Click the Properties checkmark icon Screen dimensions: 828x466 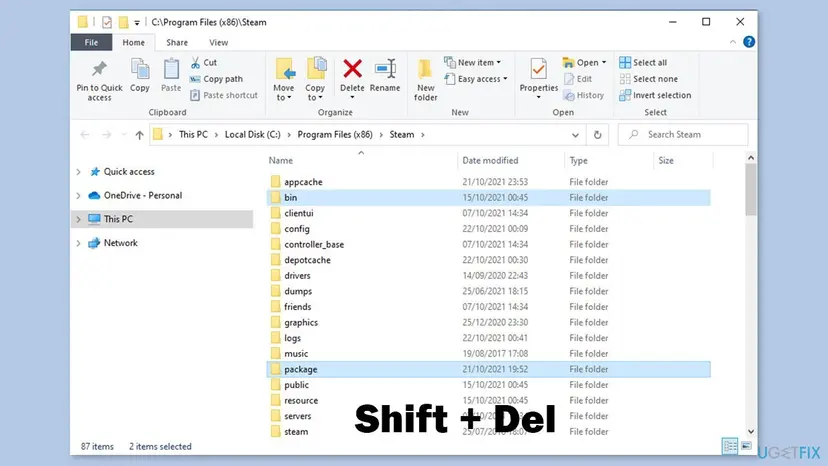539,69
